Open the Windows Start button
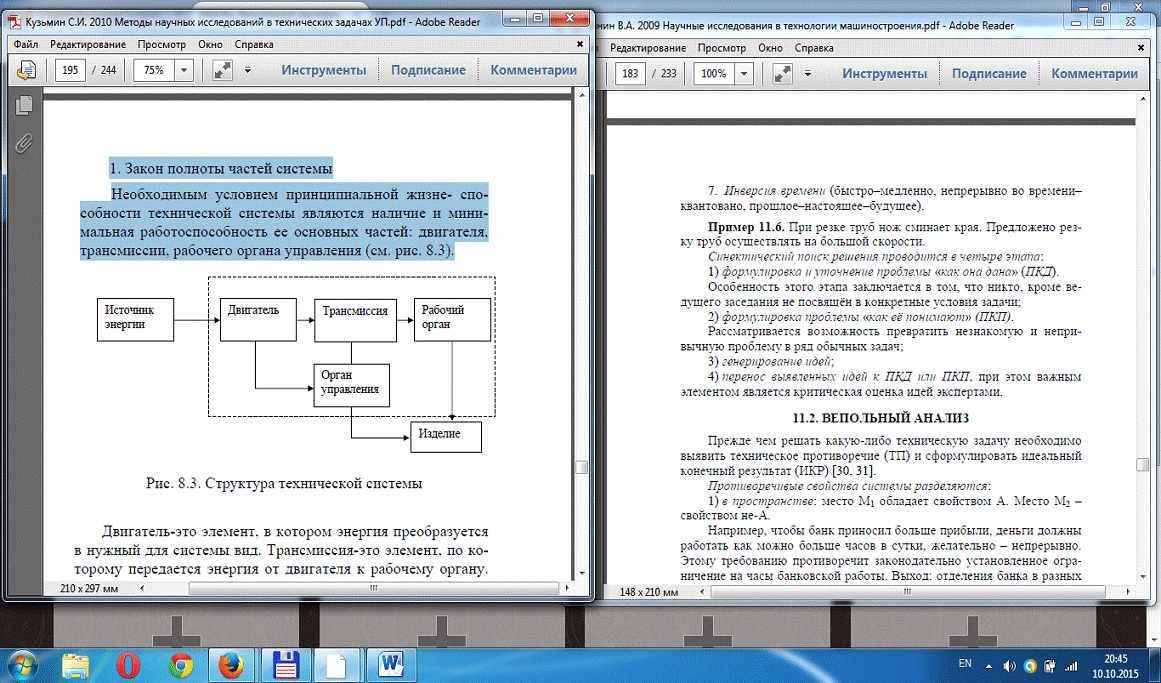The width and height of the screenshot is (1161, 683). point(22,664)
